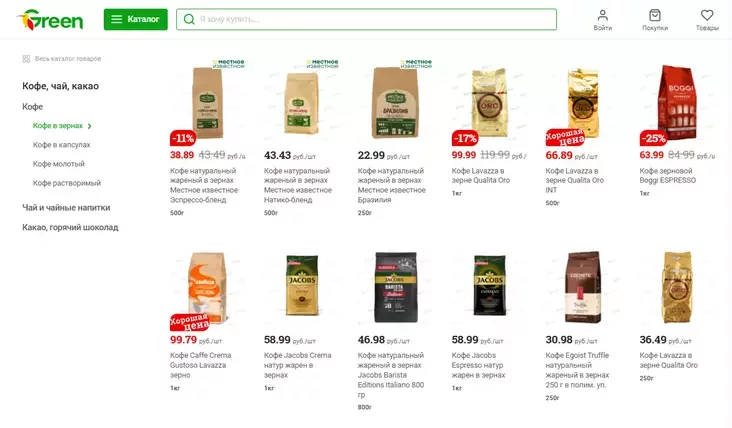The height and width of the screenshot is (428, 732).
Task: Click the Jacobs Barista Italiano package image
Action: click(395, 287)
